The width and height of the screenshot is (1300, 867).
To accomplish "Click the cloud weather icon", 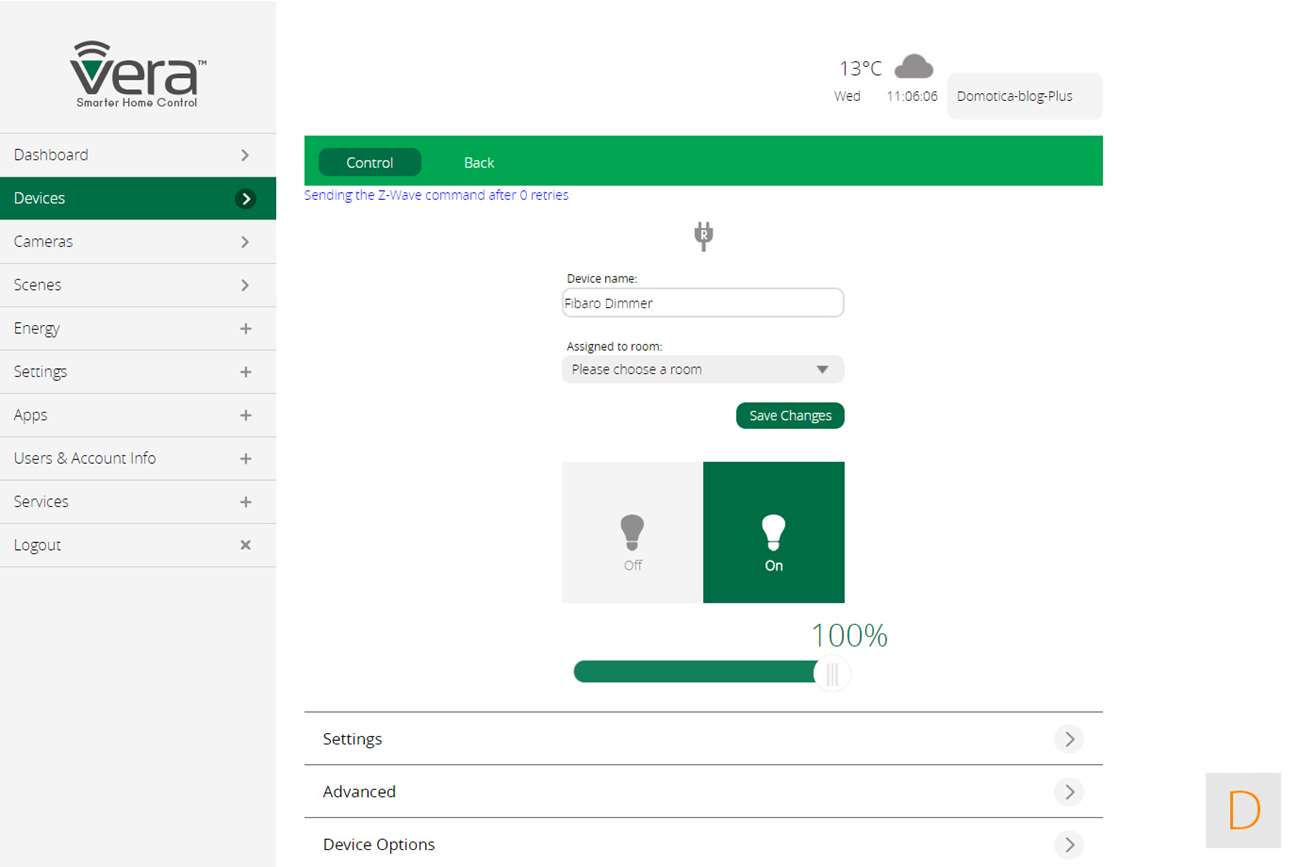I will (913, 67).
